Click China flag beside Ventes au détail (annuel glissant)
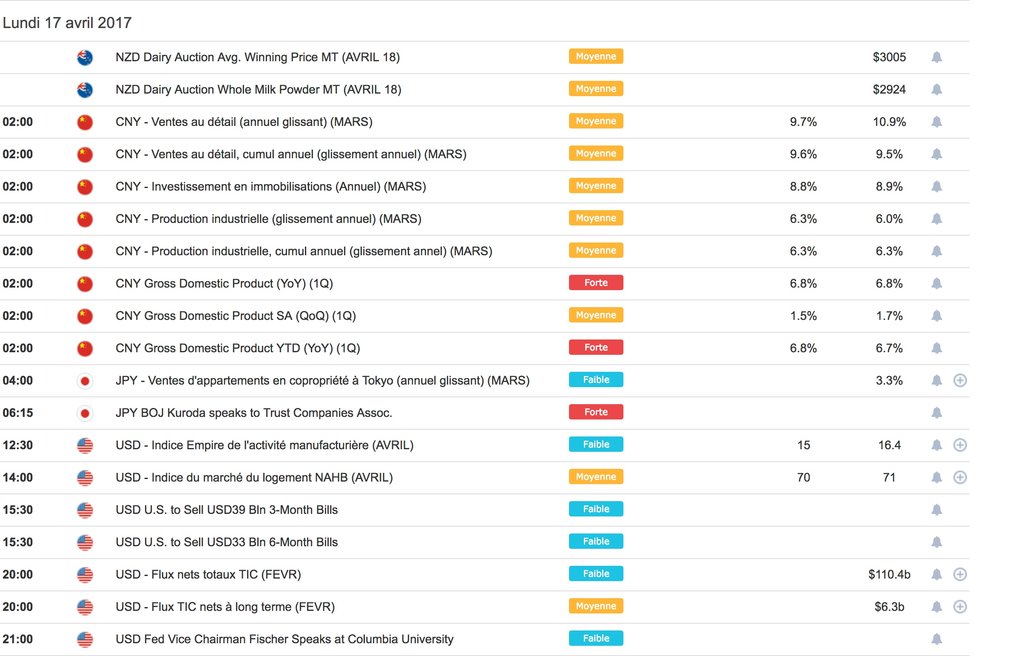This screenshot has height=656, width=1024. [x=85, y=122]
